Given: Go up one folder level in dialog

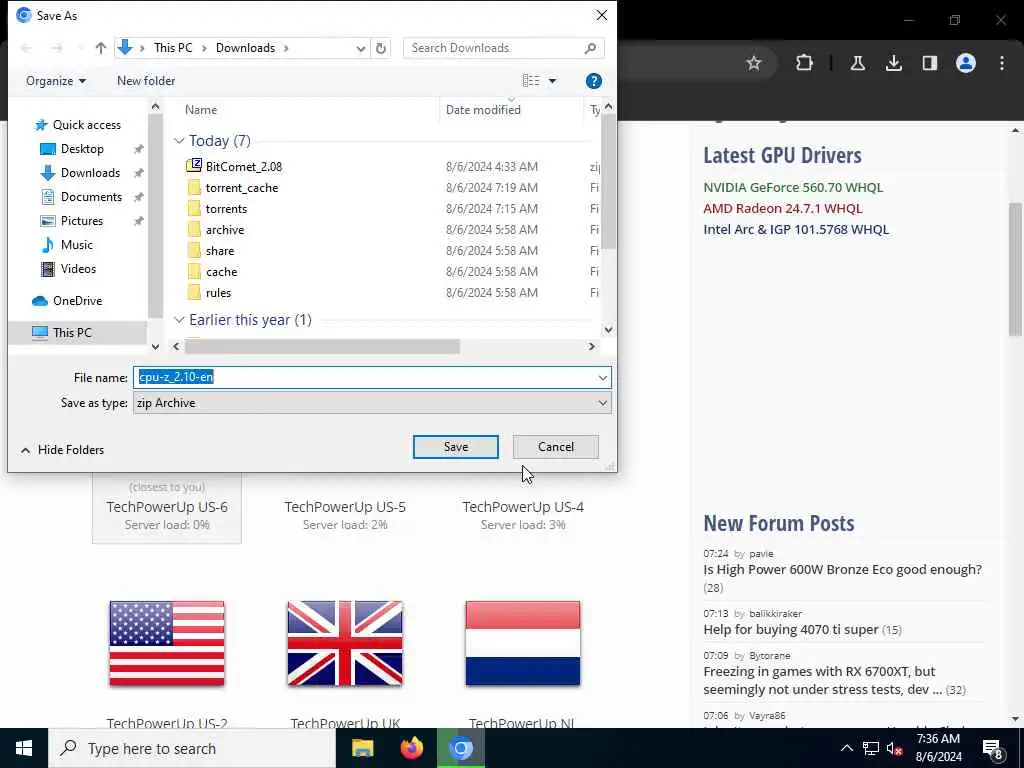Looking at the screenshot, I should coord(101,48).
